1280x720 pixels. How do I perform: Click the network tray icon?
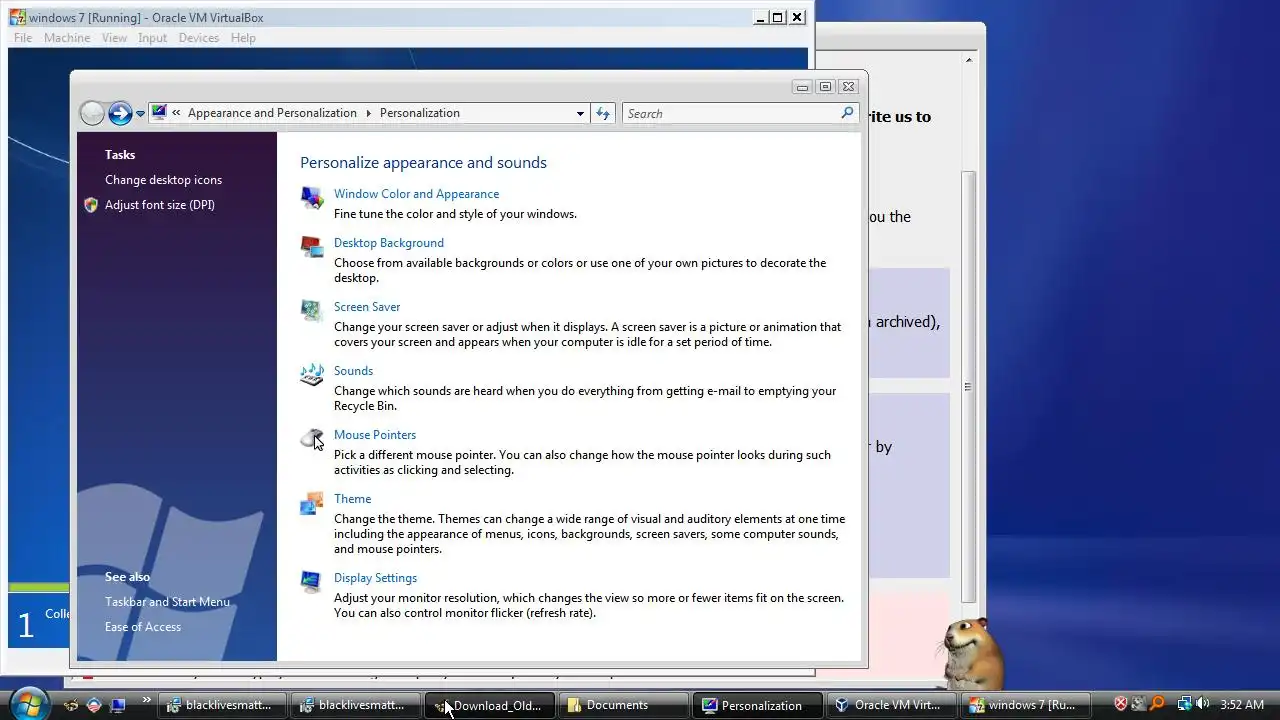pos(1184,704)
